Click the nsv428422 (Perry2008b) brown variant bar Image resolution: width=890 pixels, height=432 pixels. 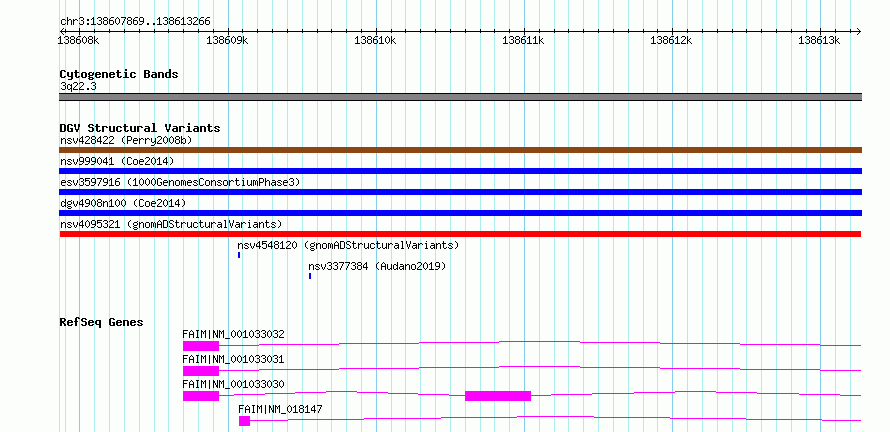point(460,150)
